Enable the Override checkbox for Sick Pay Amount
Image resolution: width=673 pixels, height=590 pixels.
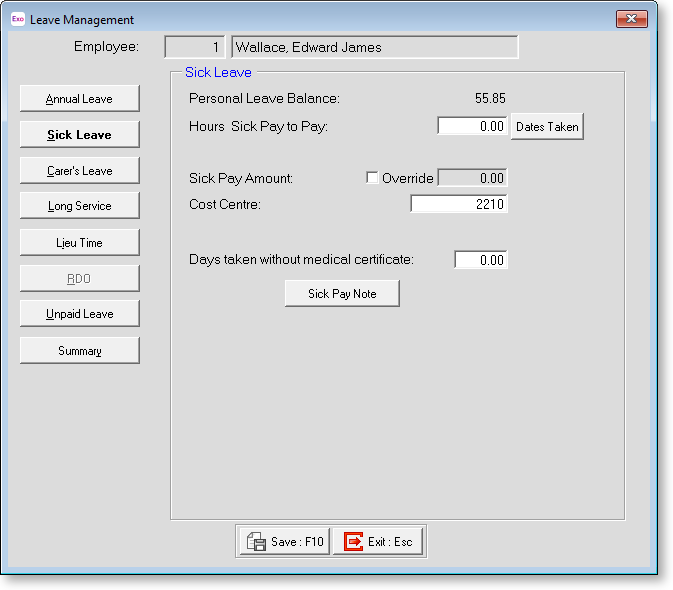click(x=373, y=178)
